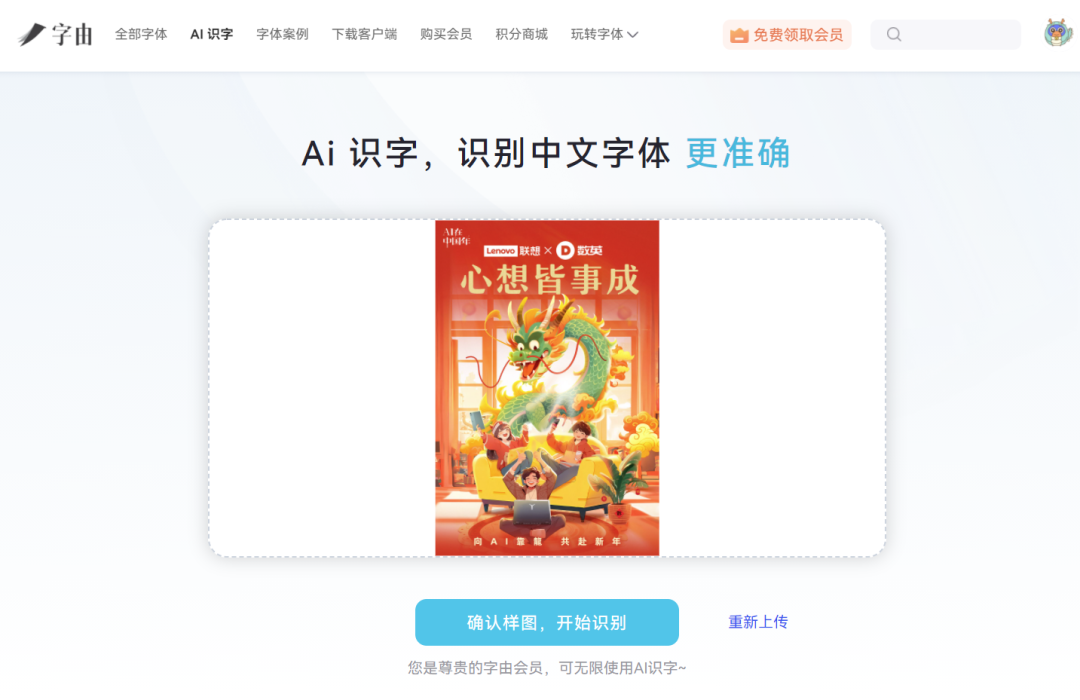1080x700 pixels.
Task: Expand the 玩转字体 dropdown chevron
Action: tap(633, 34)
